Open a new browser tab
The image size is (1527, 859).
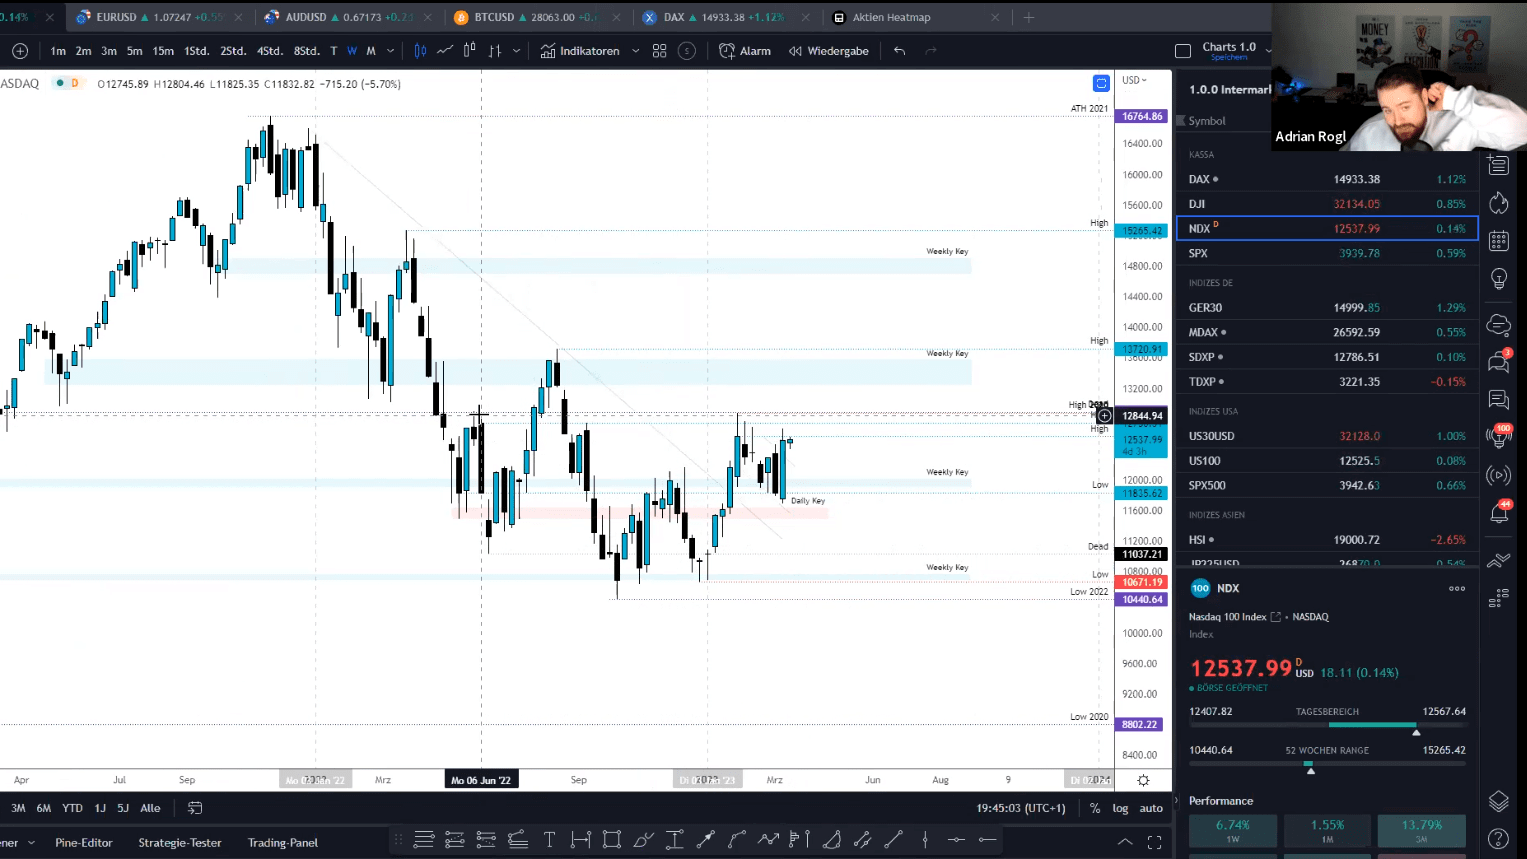1028,17
